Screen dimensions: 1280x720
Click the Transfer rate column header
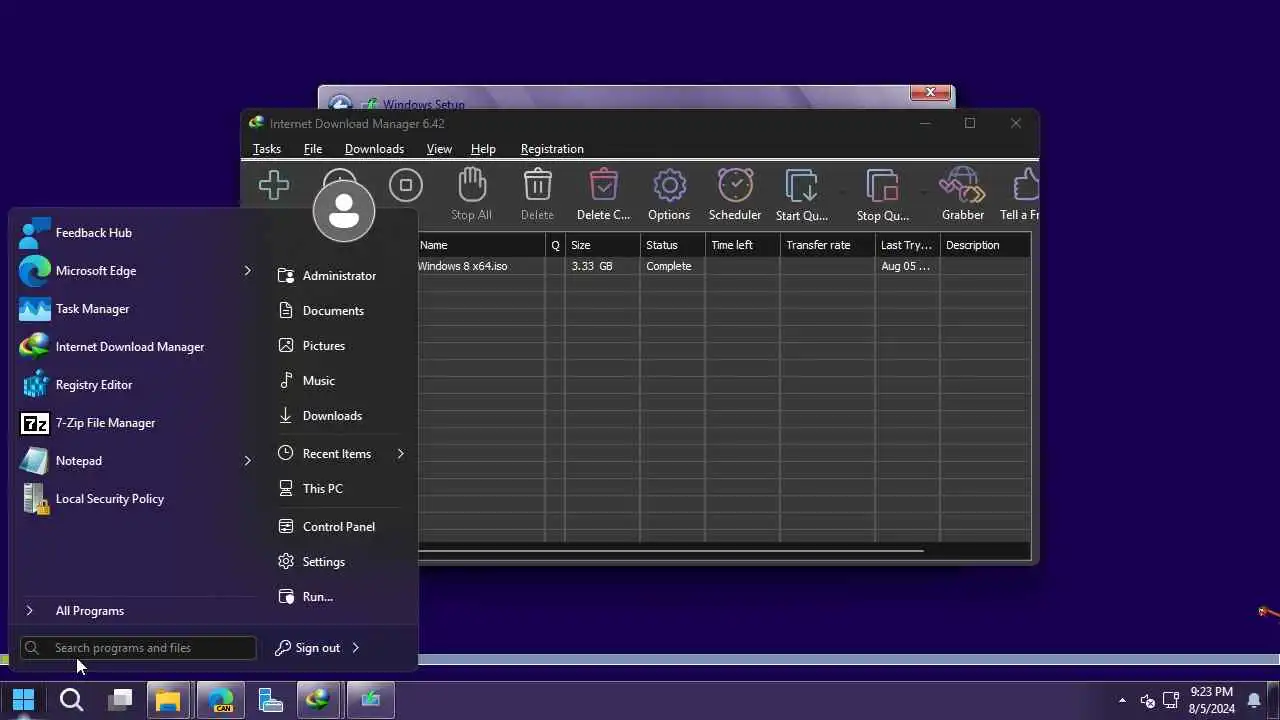pyautogui.click(x=827, y=245)
